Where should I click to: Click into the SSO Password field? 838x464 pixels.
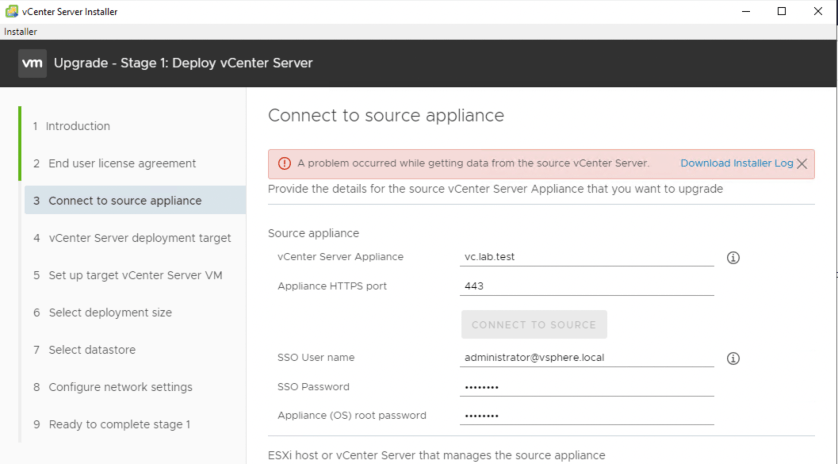click(586, 387)
